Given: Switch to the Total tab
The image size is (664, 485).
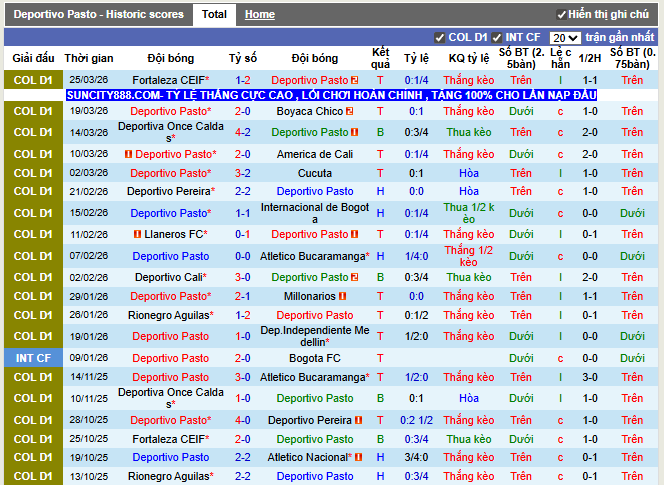Looking at the screenshot, I should coord(214,14).
